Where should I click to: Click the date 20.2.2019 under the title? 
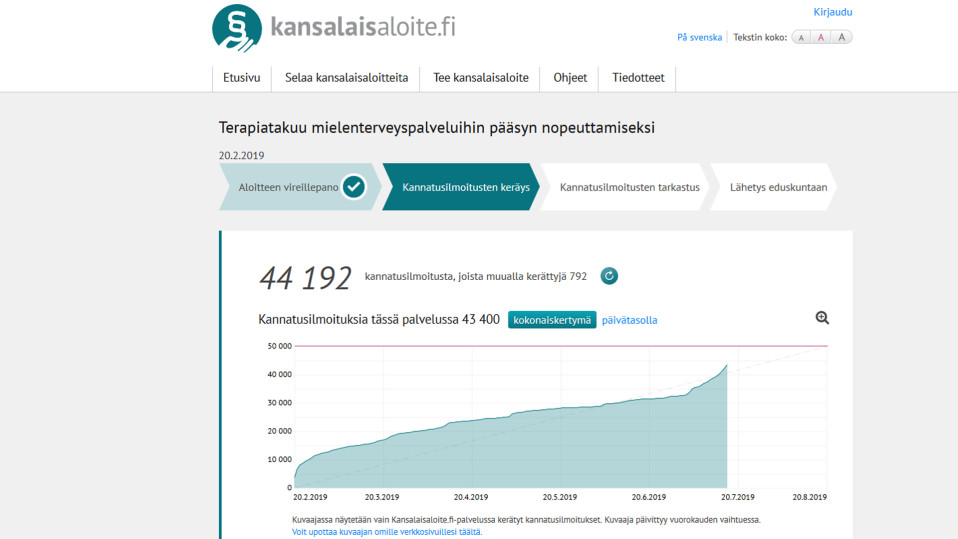(x=241, y=155)
